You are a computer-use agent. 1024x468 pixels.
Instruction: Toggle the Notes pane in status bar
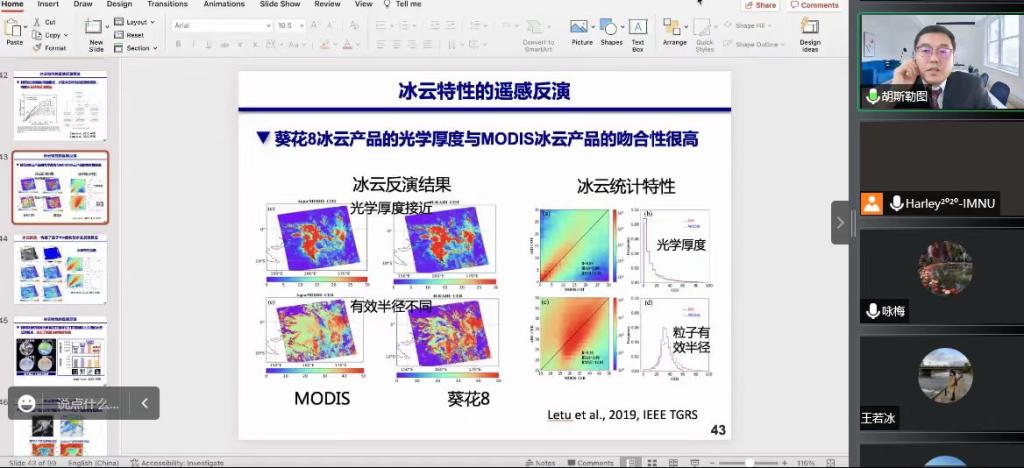coord(540,463)
